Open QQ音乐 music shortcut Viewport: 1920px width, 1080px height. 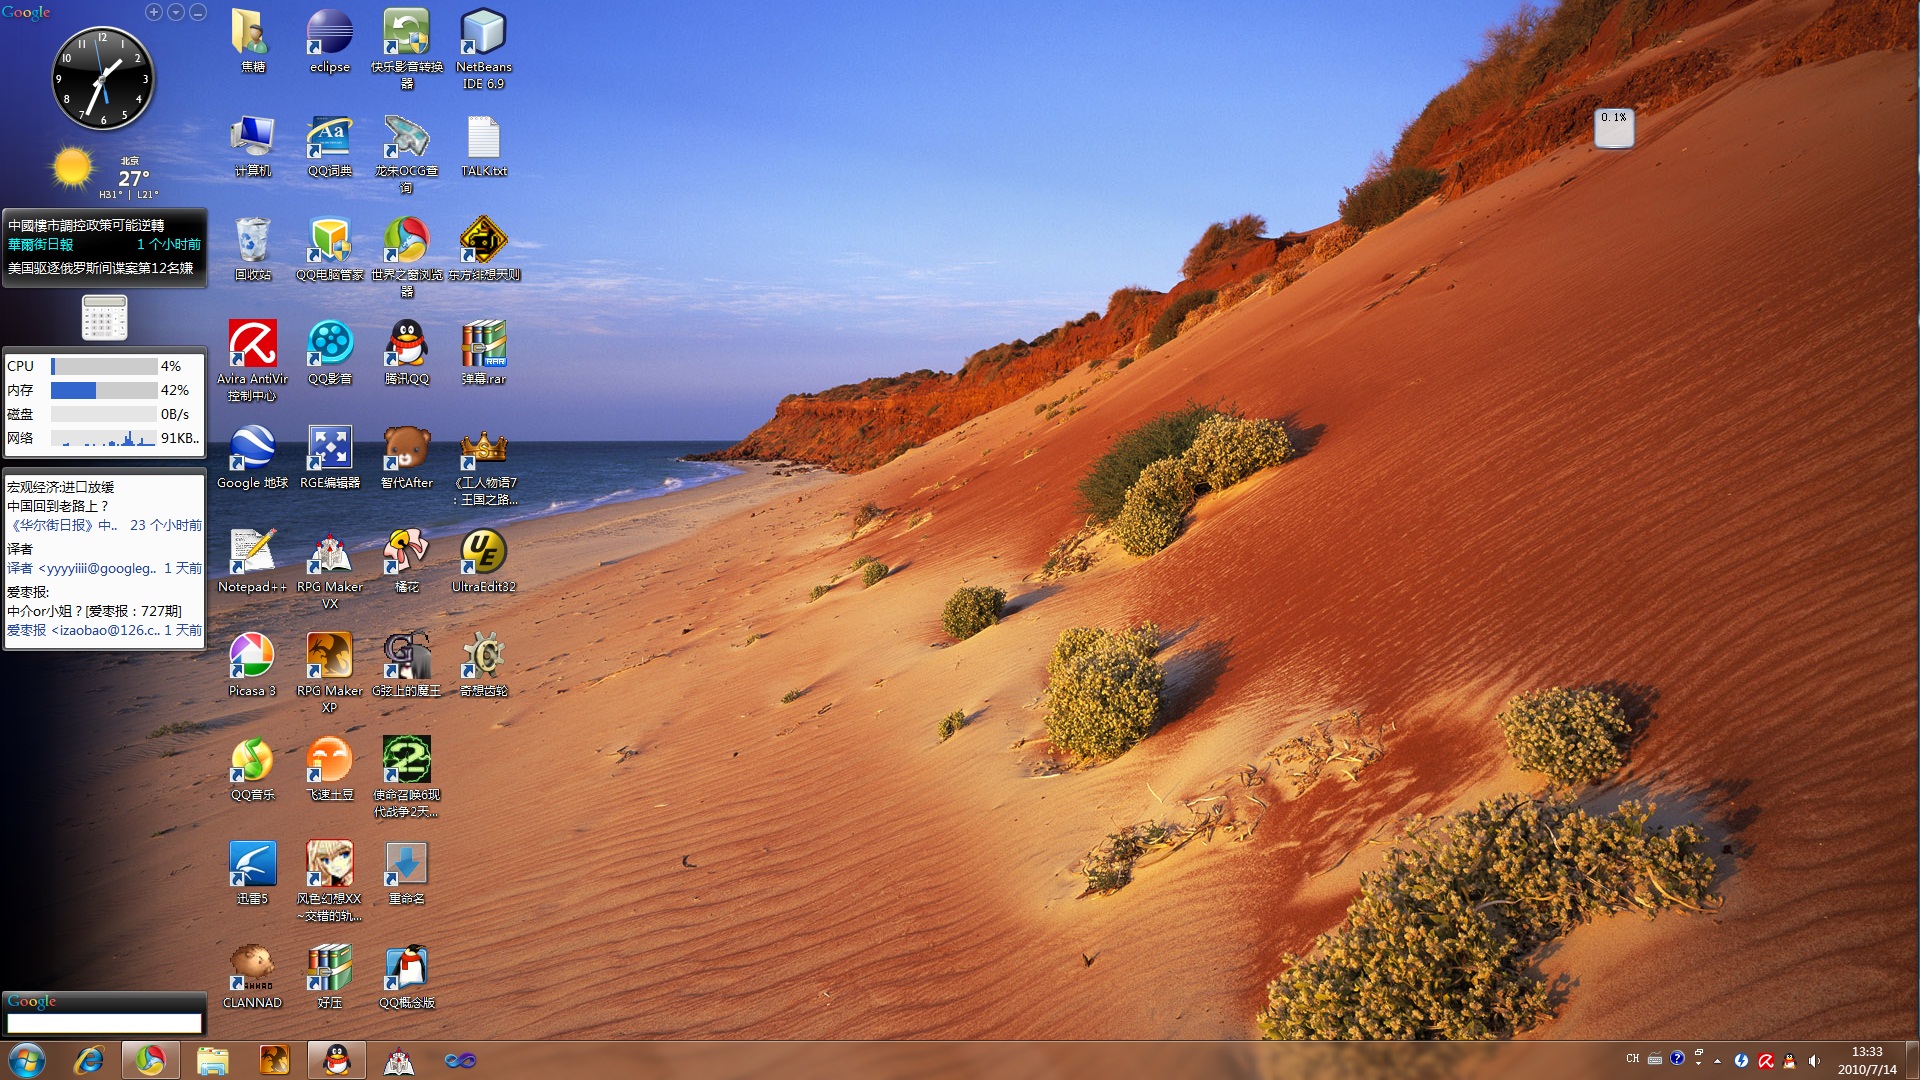coord(252,769)
